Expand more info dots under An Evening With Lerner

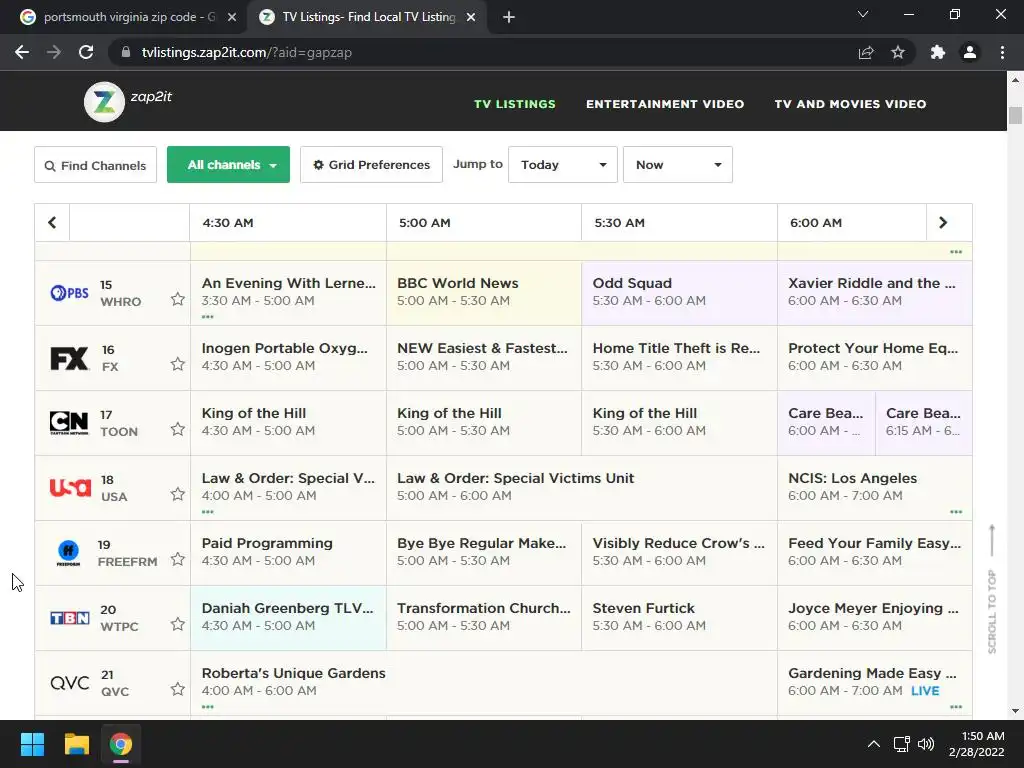(208, 317)
